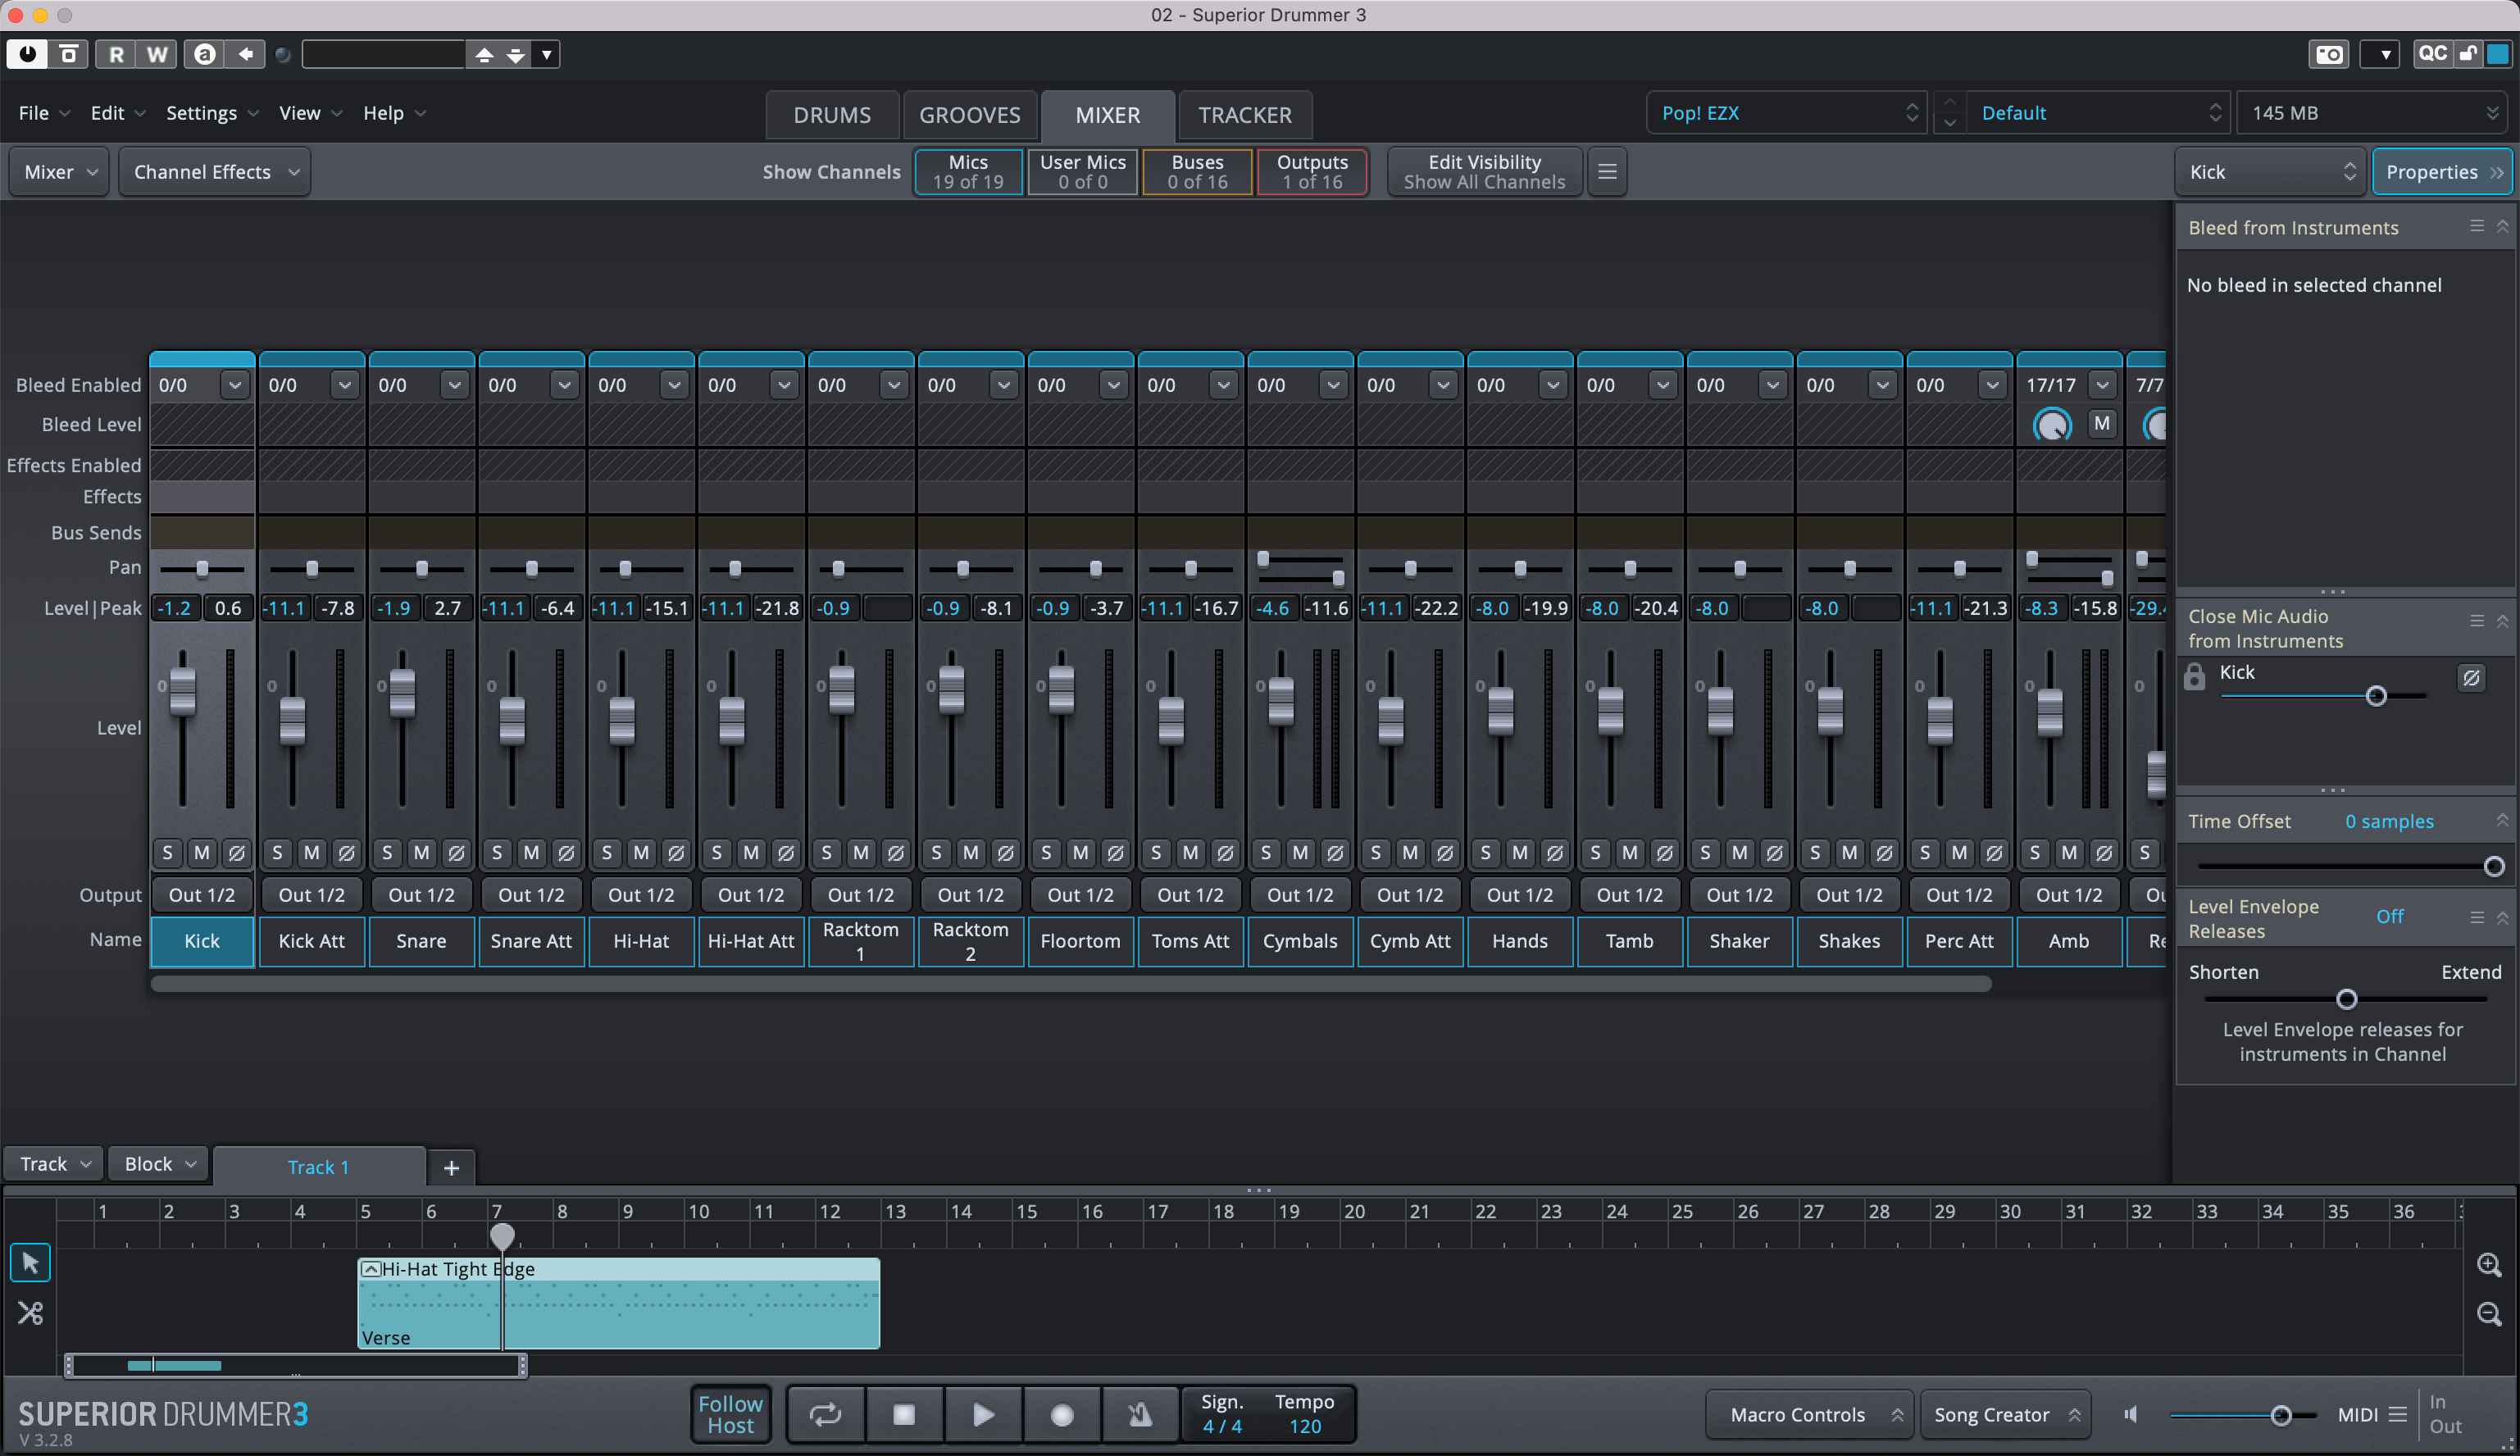This screenshot has width=2520, height=1456.
Task: Enable the metronome icon
Action: 1140,1414
